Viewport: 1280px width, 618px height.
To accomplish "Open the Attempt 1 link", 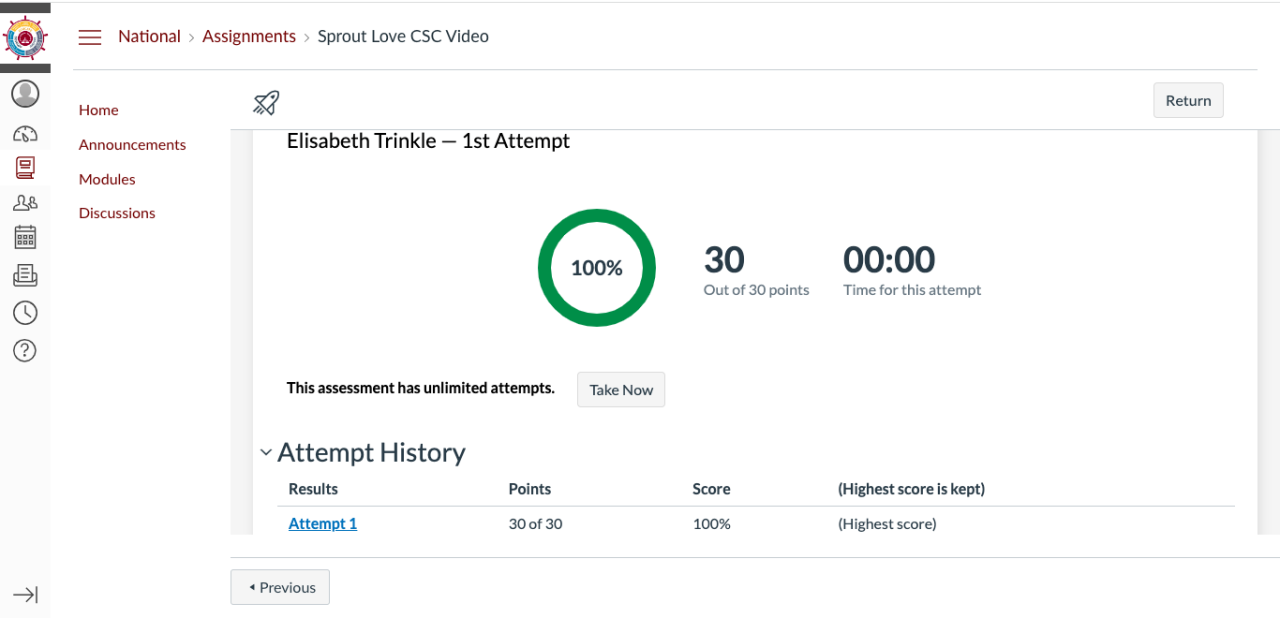I will point(322,524).
